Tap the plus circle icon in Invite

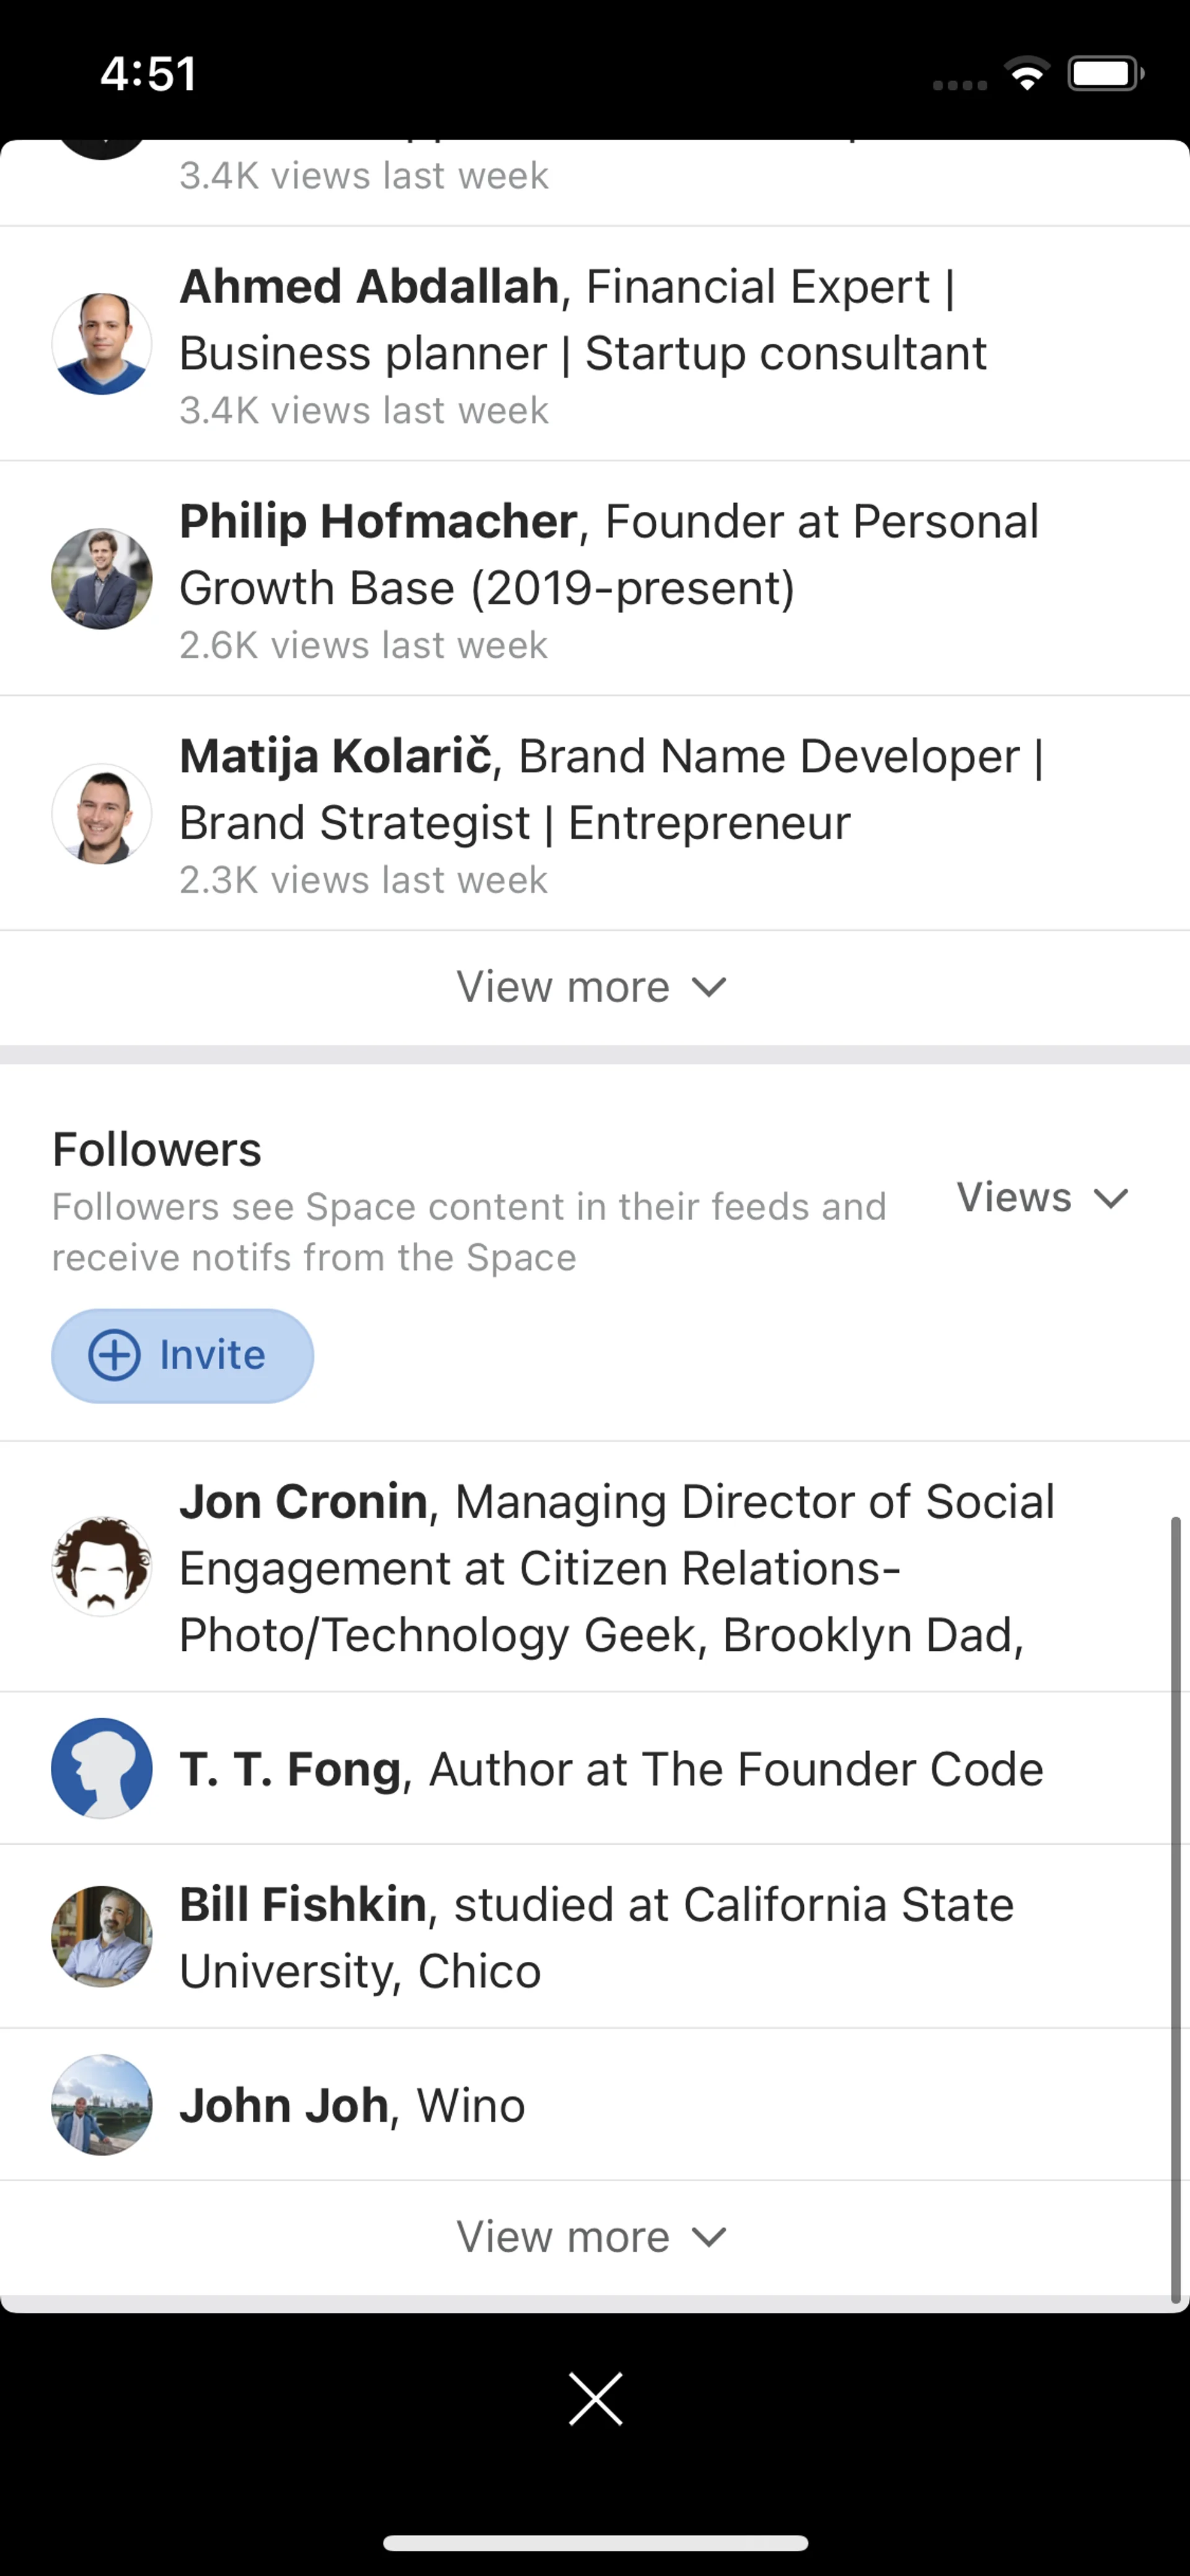[115, 1356]
